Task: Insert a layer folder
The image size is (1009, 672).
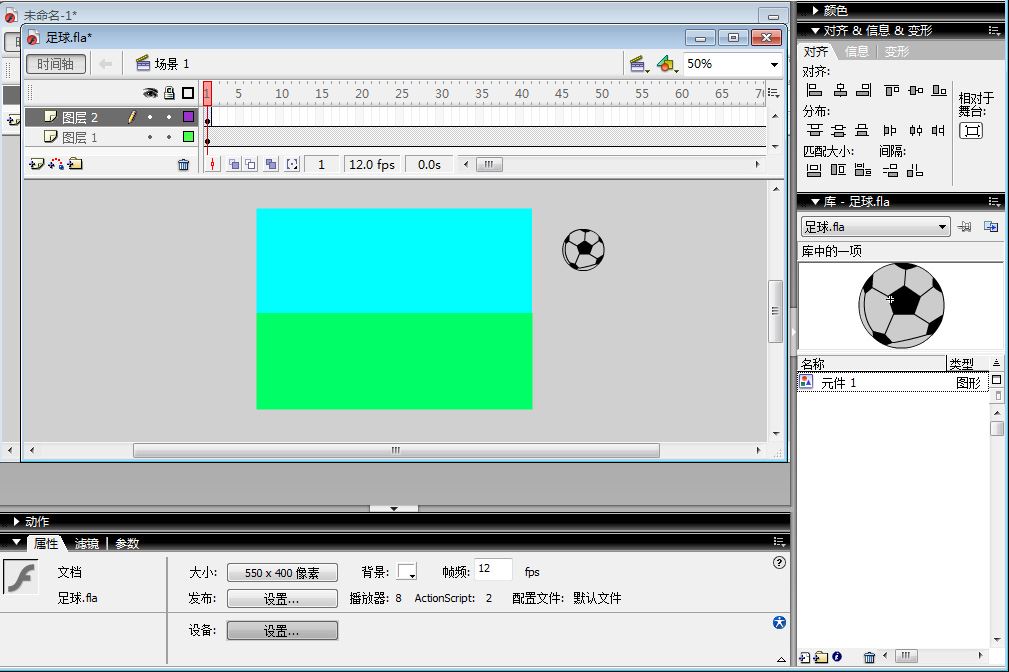Action: [x=75, y=164]
